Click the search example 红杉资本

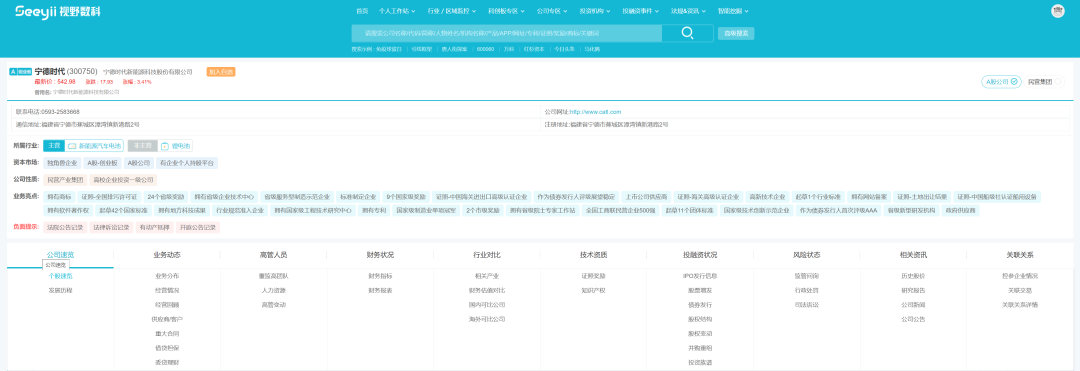click(x=534, y=49)
